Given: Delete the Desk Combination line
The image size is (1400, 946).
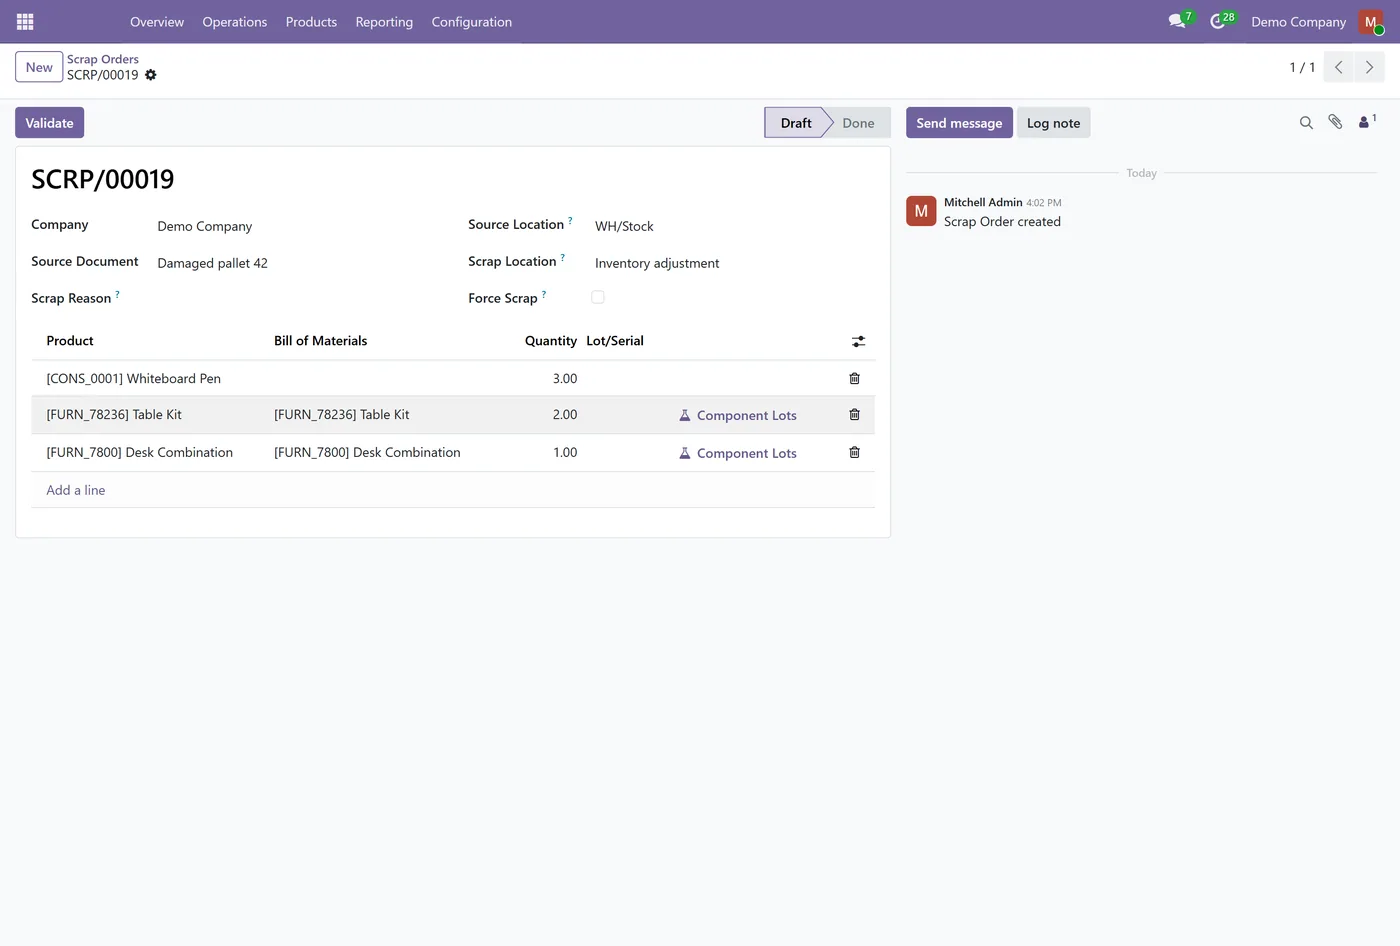Looking at the screenshot, I should pyautogui.click(x=854, y=452).
